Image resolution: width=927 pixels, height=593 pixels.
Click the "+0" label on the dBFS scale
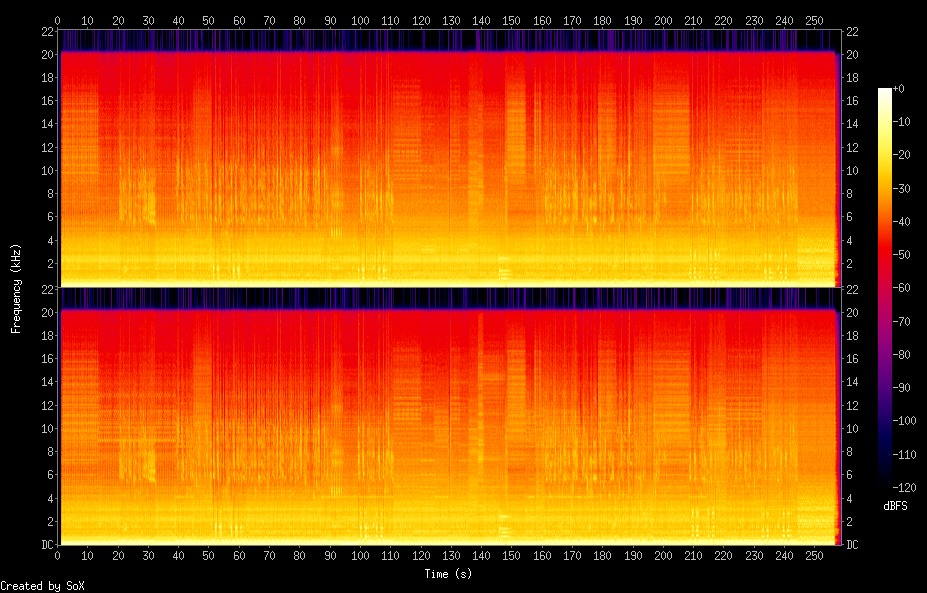pos(899,89)
